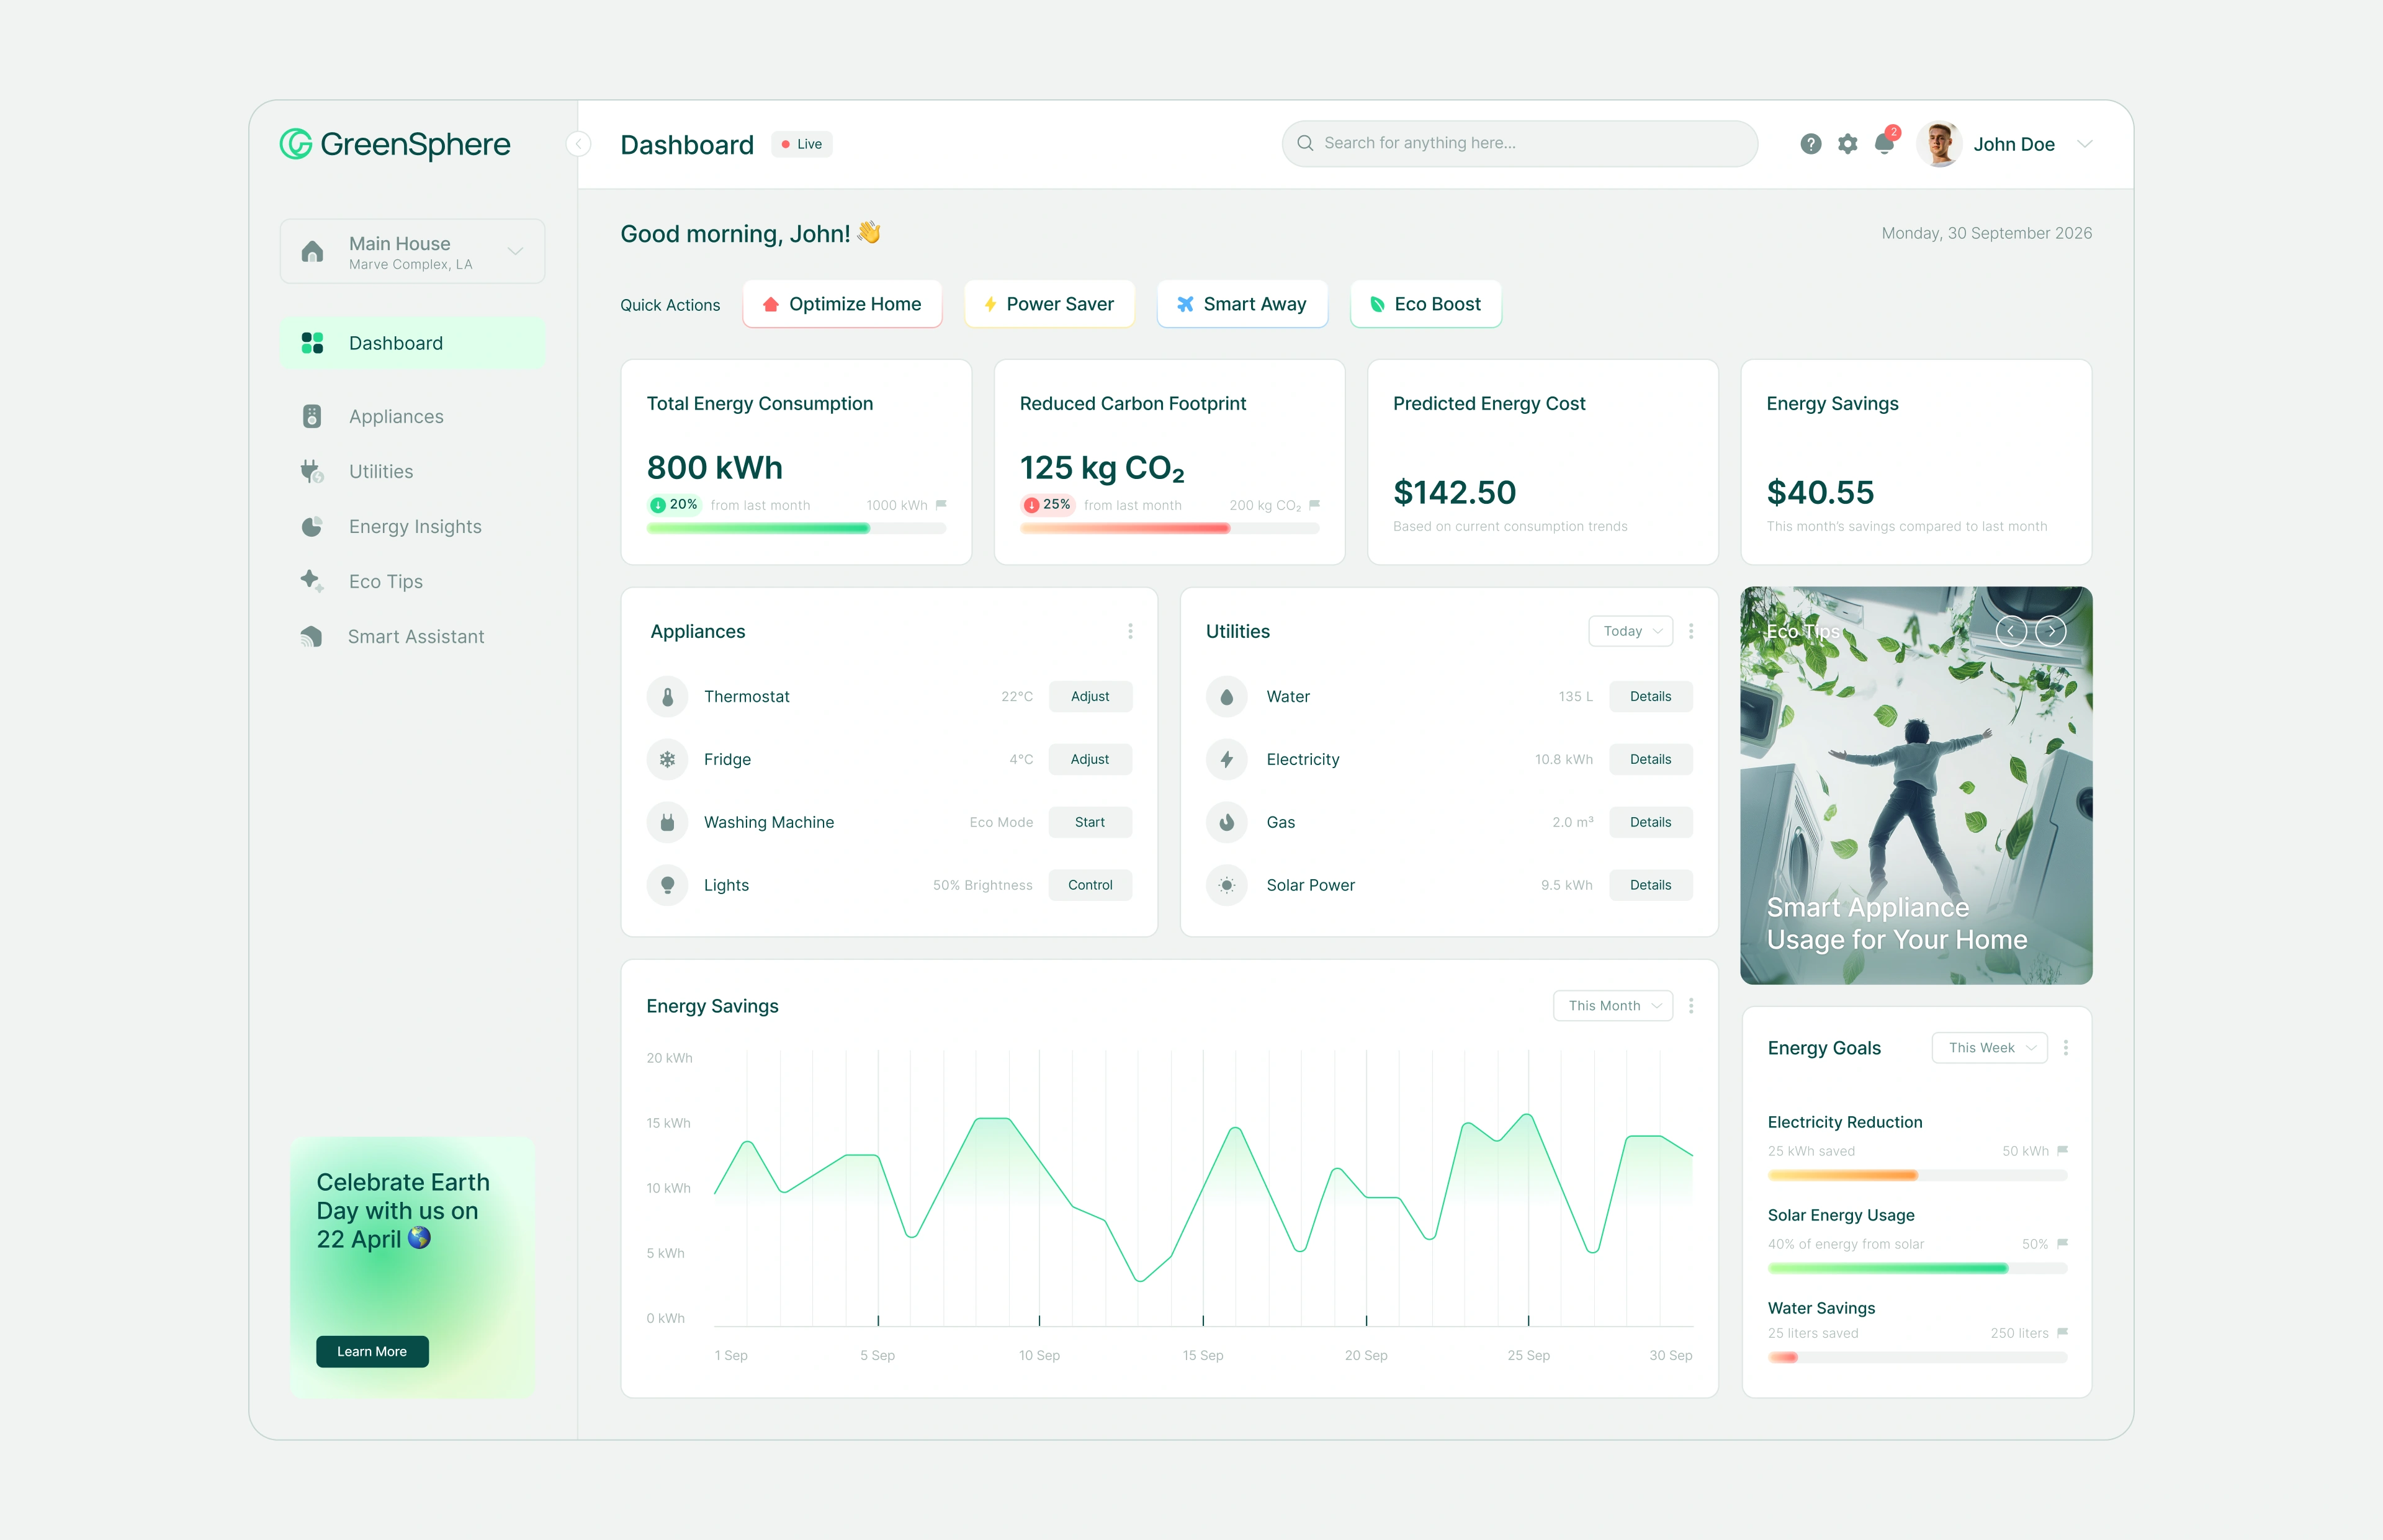This screenshot has width=2383, height=1540.
Task: Open the Today dropdown in Utilities
Action: click(x=1630, y=631)
